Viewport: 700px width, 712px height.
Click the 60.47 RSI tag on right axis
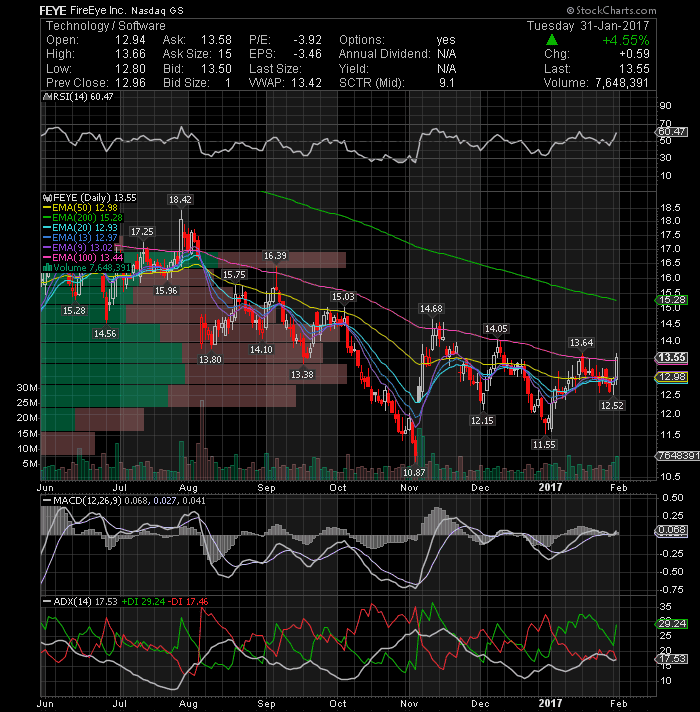[x=672, y=132]
